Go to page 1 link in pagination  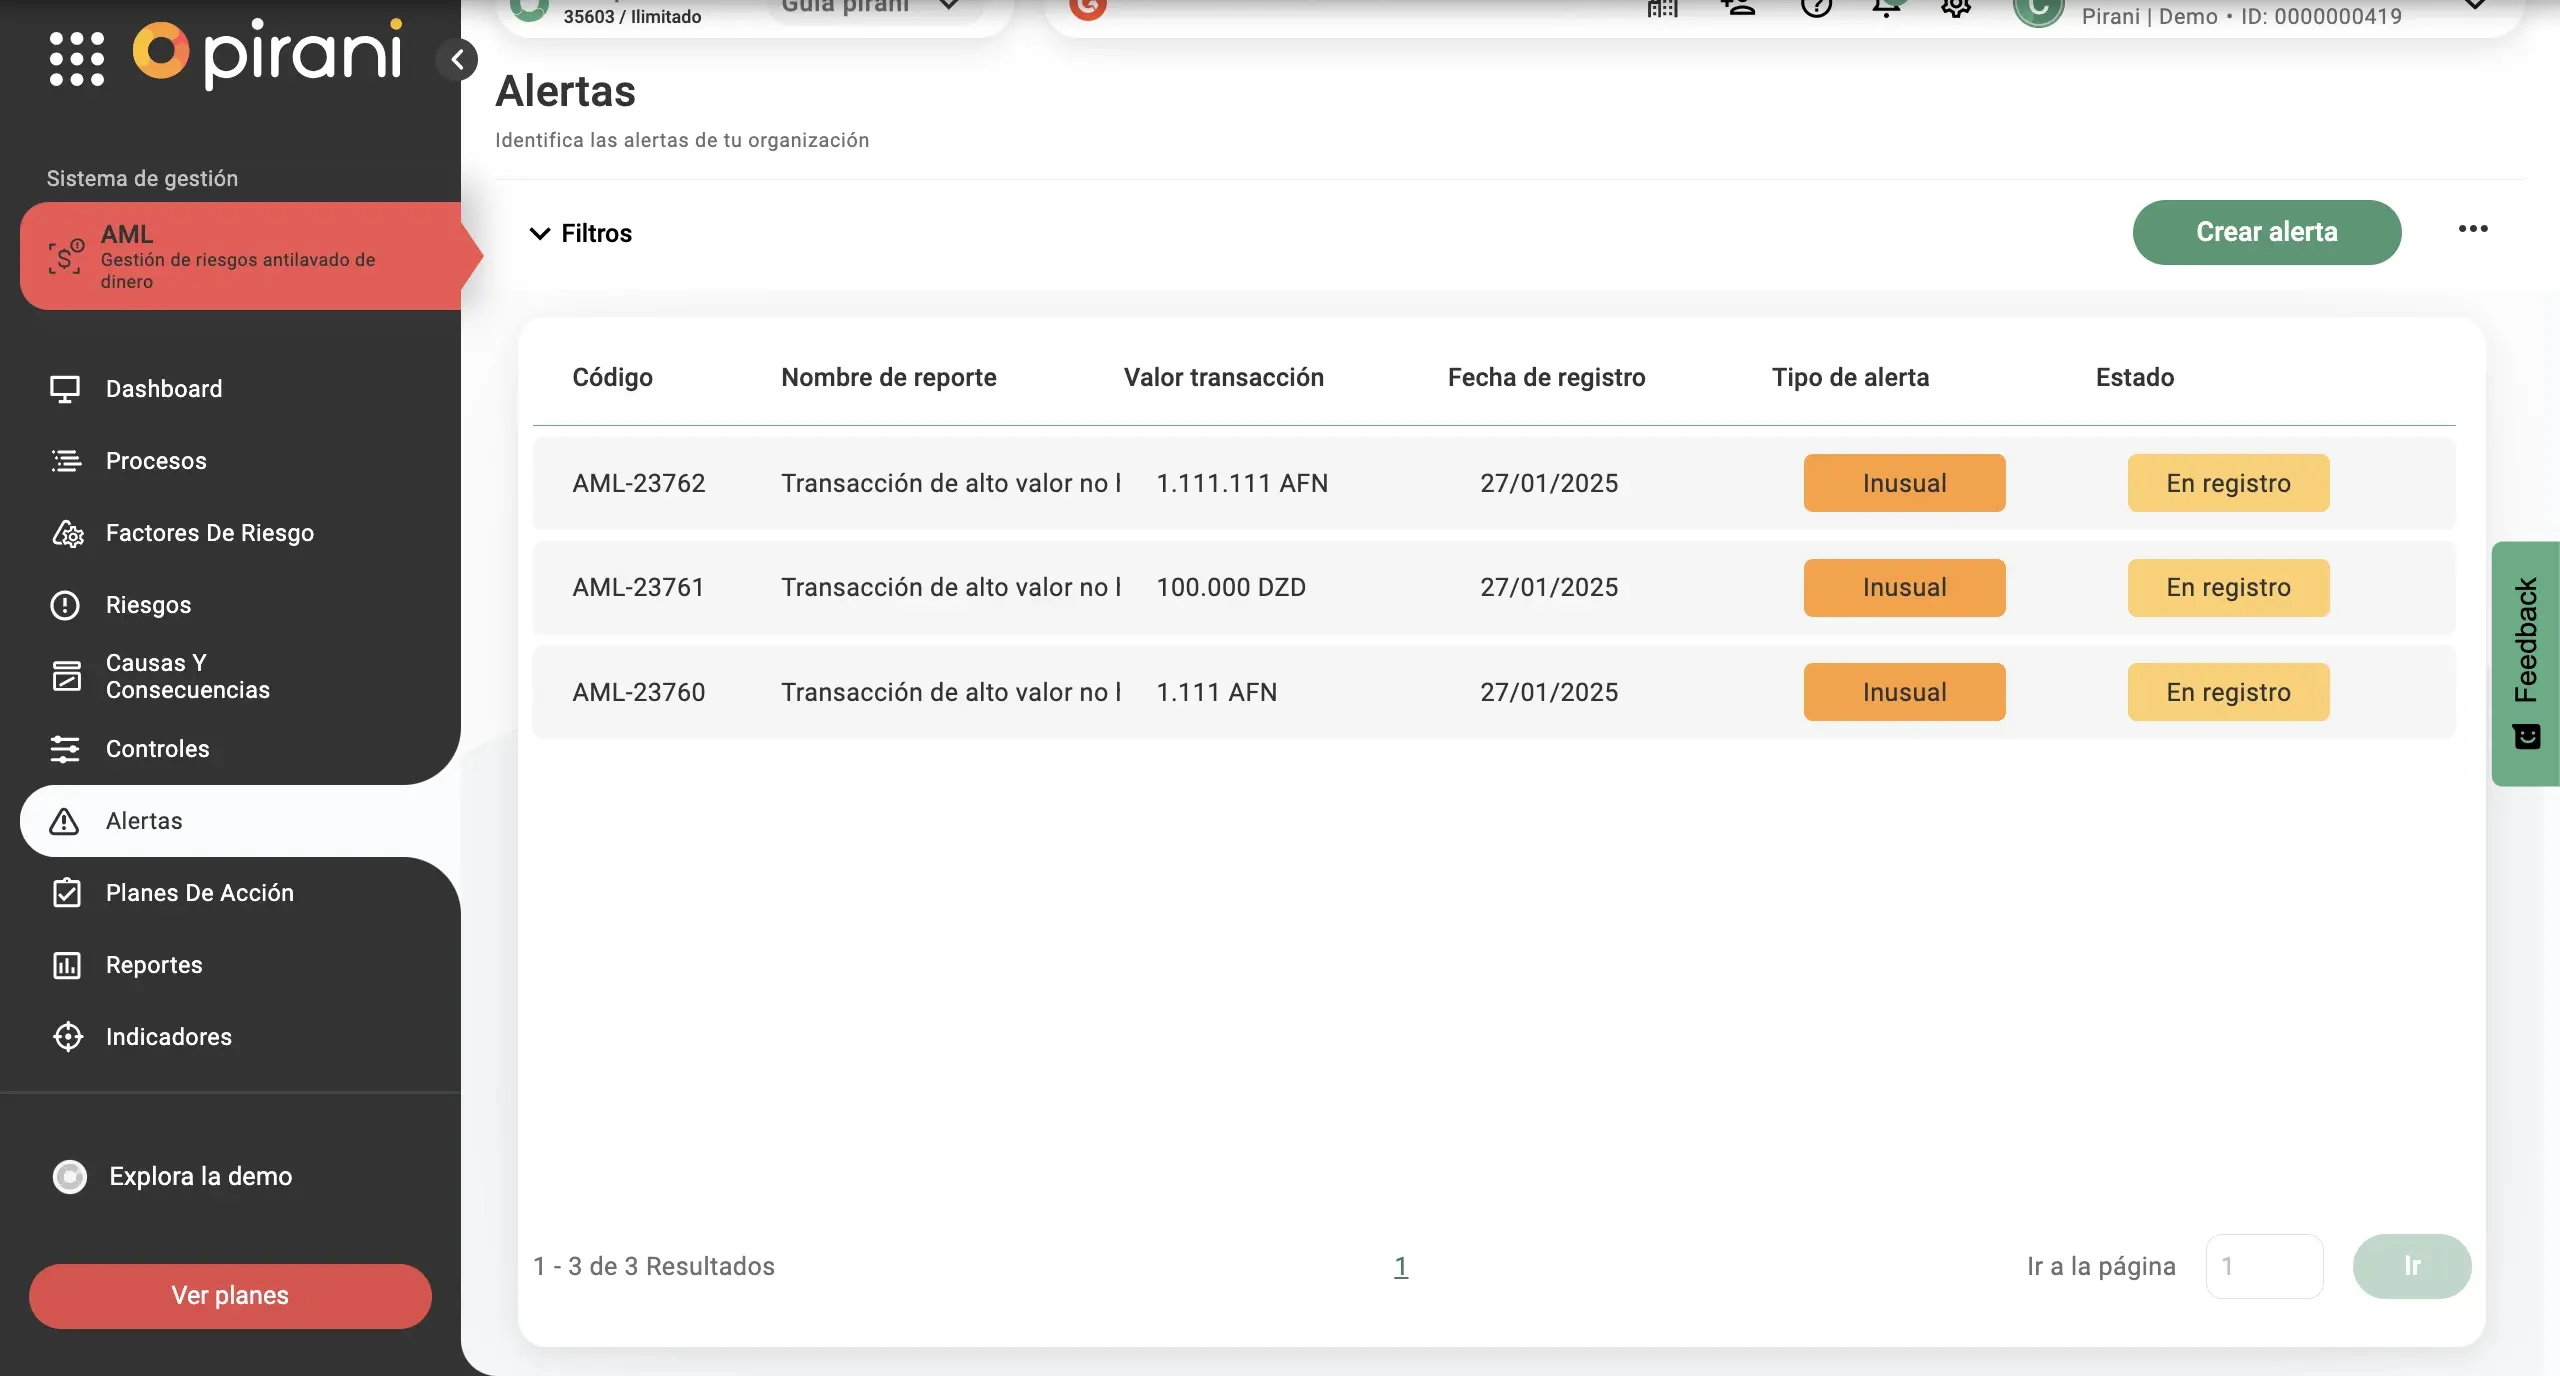pos(1401,1266)
